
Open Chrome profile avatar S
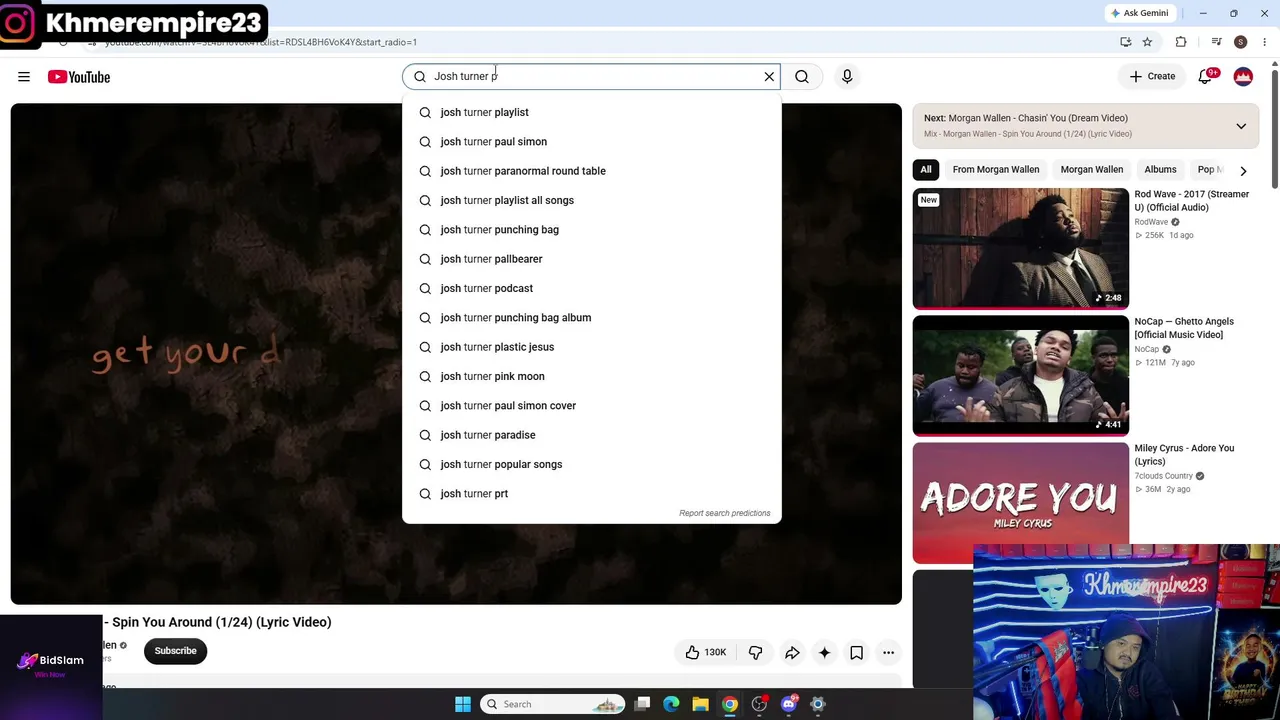[x=1240, y=42]
